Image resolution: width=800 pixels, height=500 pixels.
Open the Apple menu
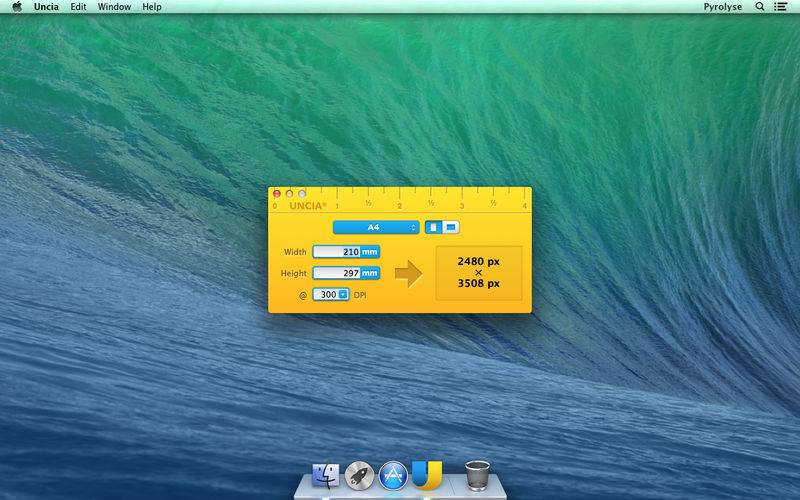click(17, 7)
